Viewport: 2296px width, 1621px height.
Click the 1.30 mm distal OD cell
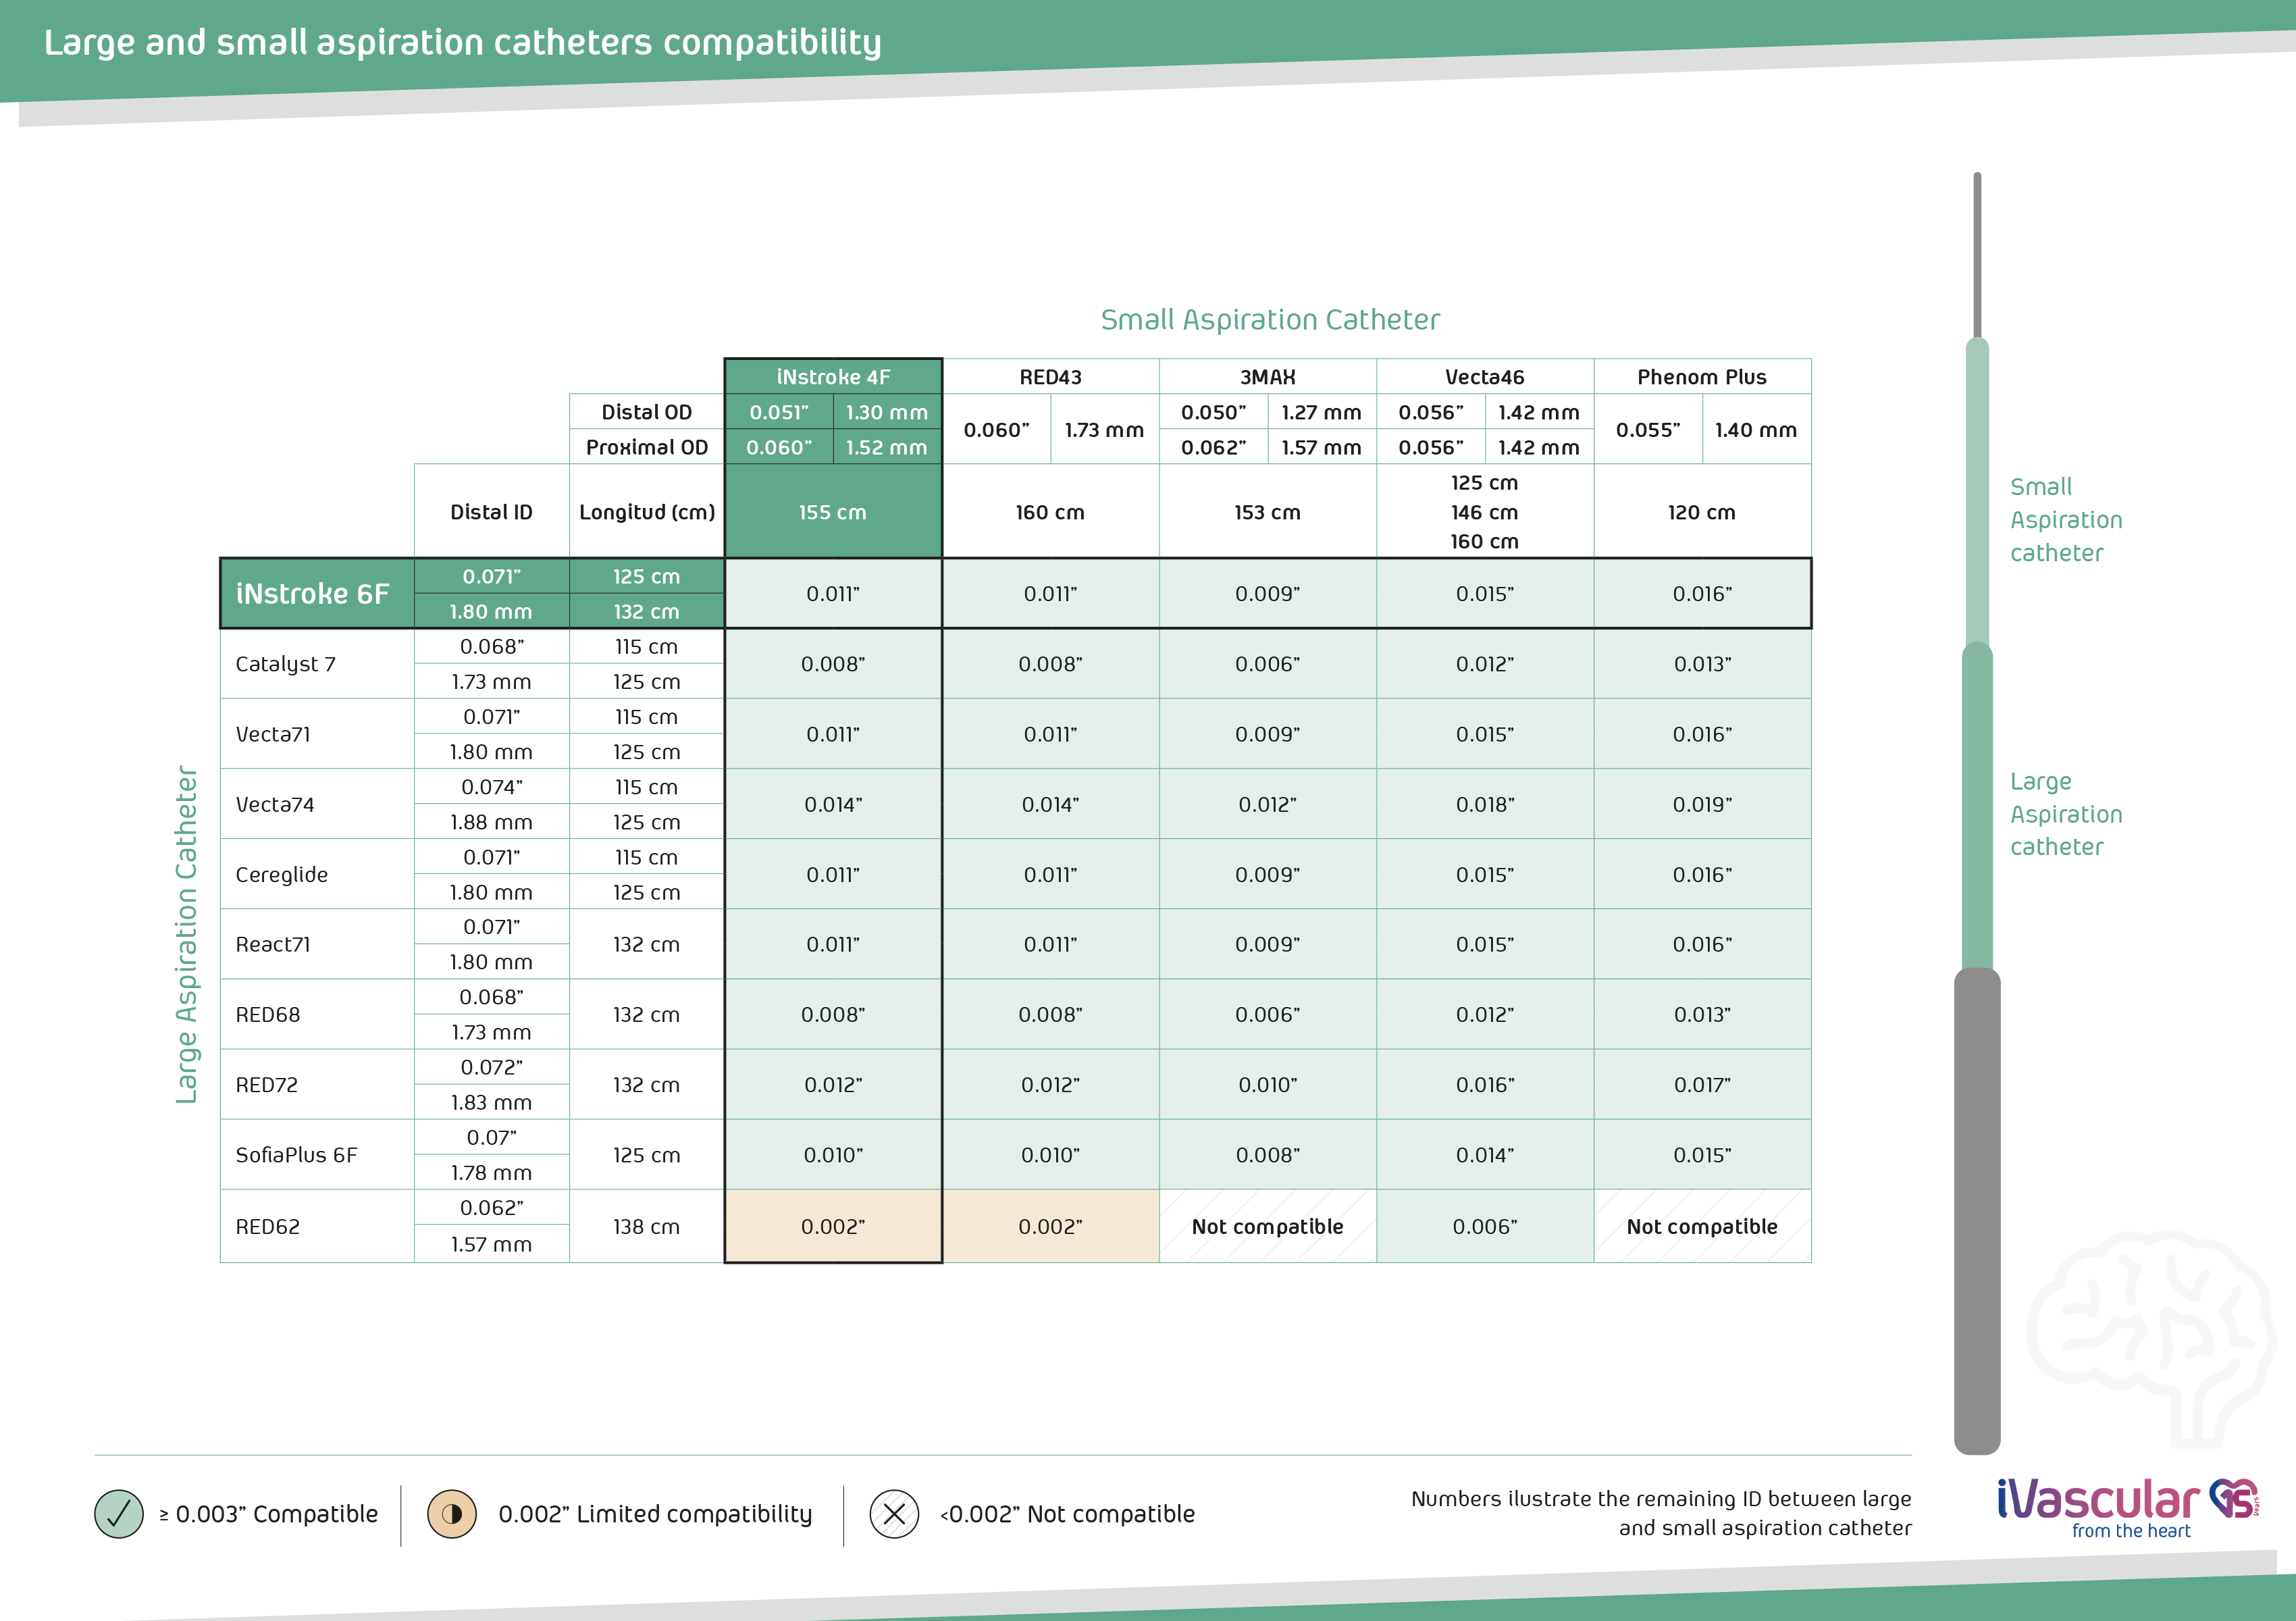[x=887, y=412]
